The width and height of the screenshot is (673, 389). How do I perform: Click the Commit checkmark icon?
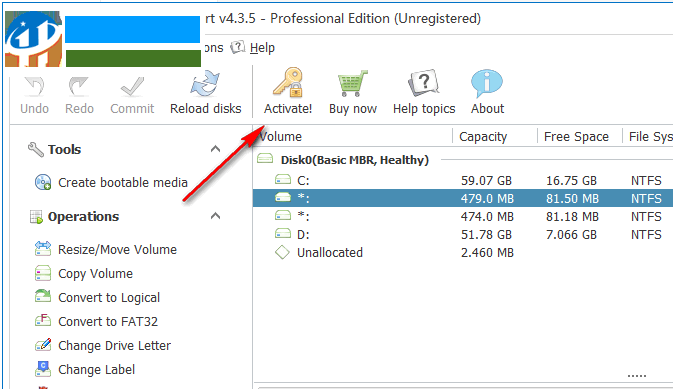[x=132, y=86]
